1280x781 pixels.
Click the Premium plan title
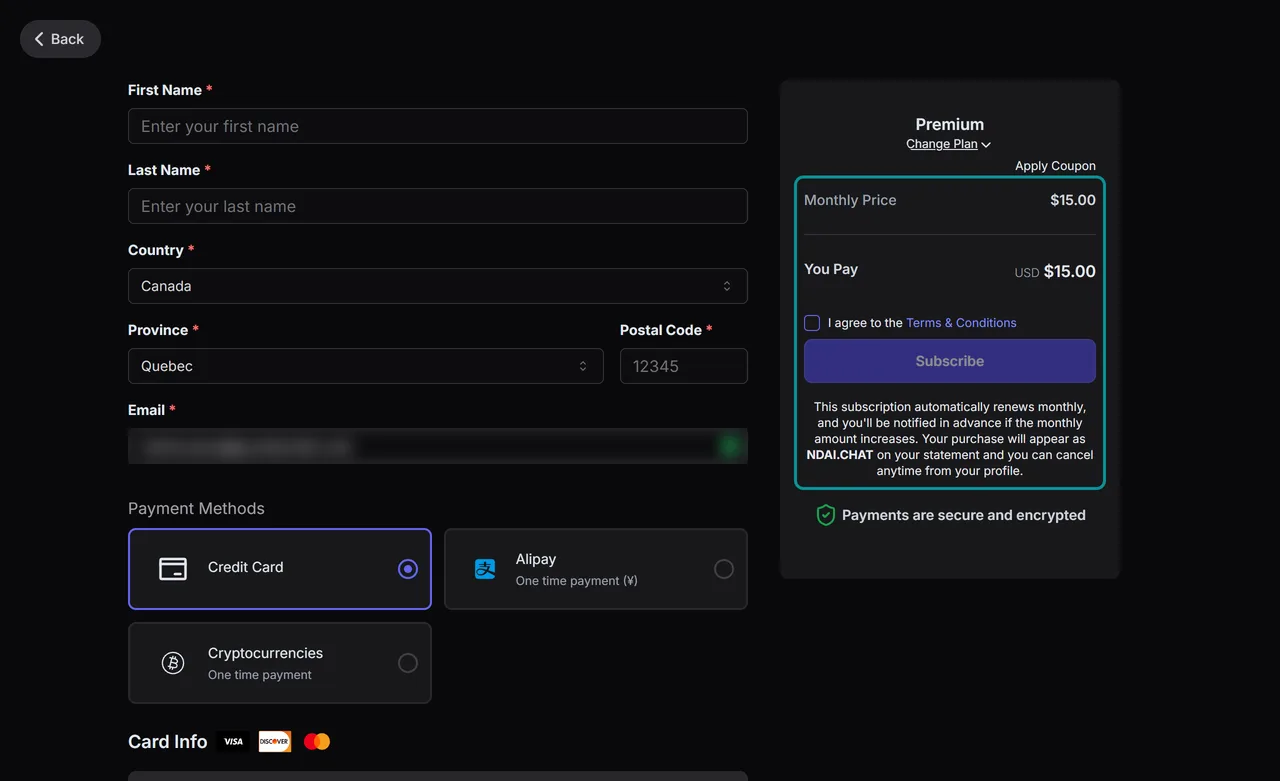pos(950,124)
